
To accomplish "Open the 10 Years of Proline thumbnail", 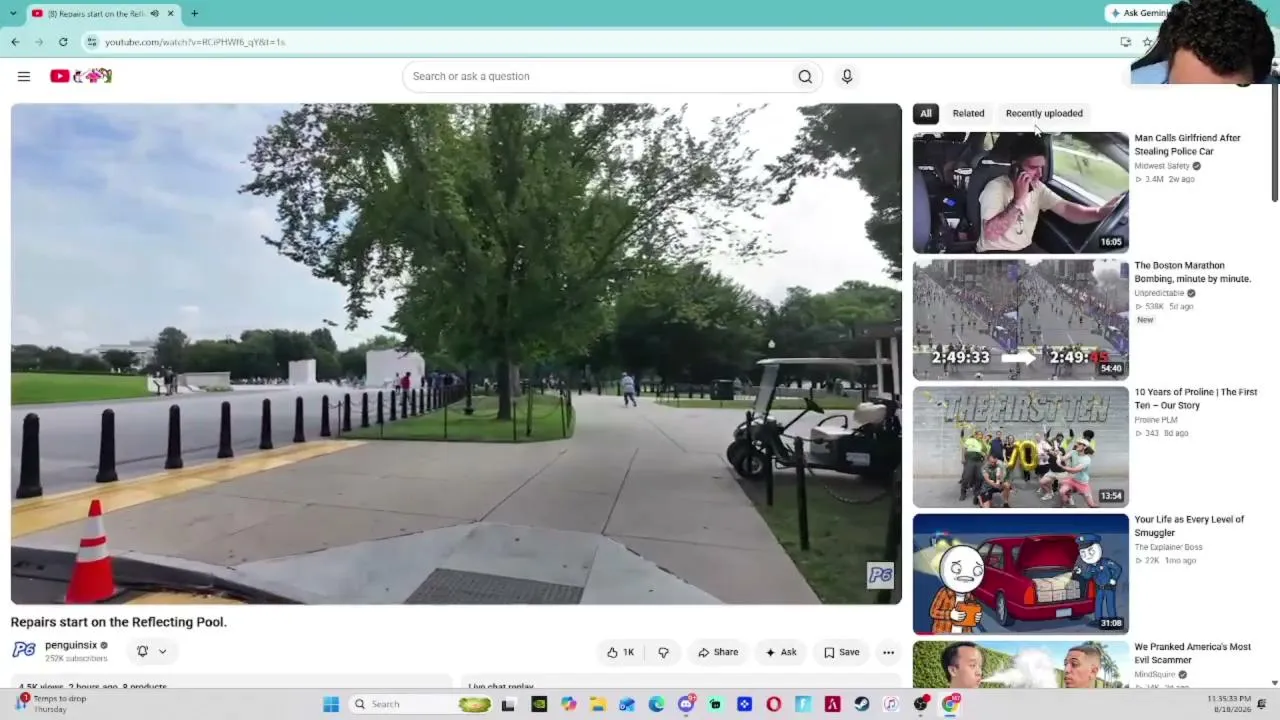I will tap(1020, 446).
